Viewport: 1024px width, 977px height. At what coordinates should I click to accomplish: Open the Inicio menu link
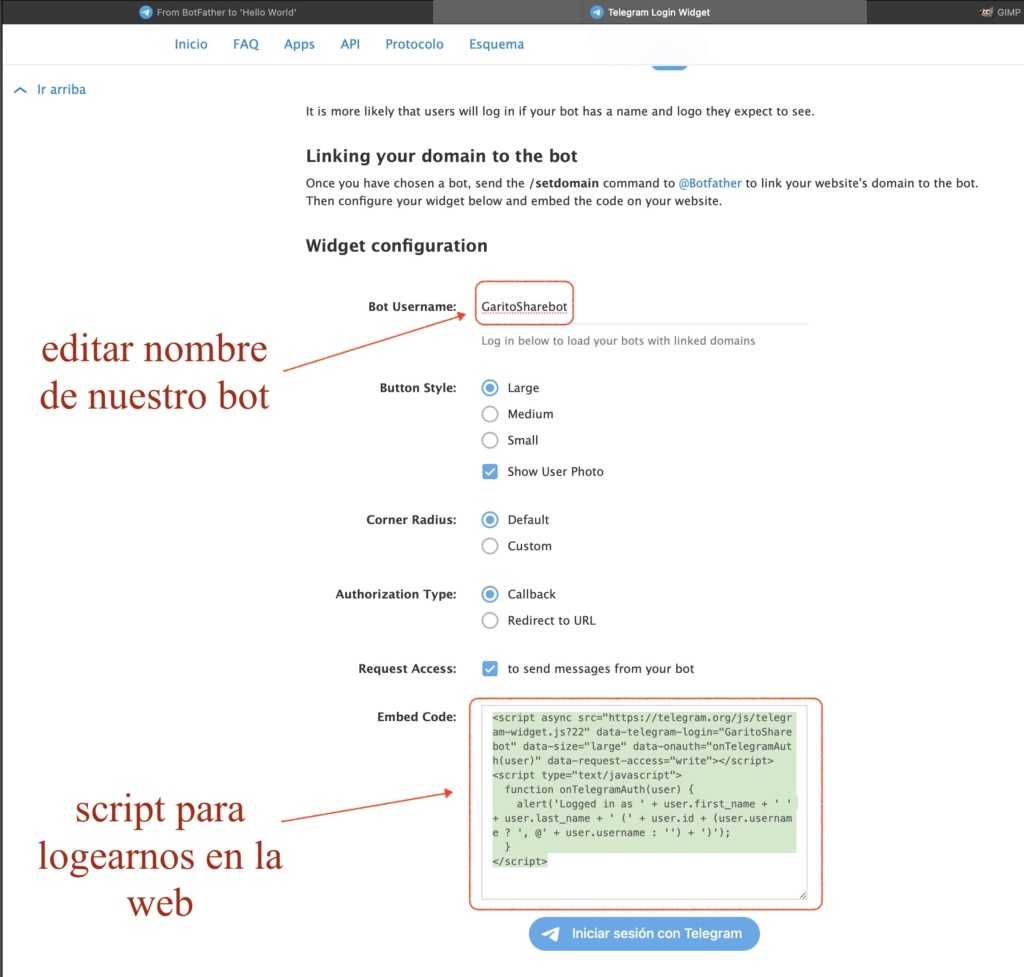(191, 44)
